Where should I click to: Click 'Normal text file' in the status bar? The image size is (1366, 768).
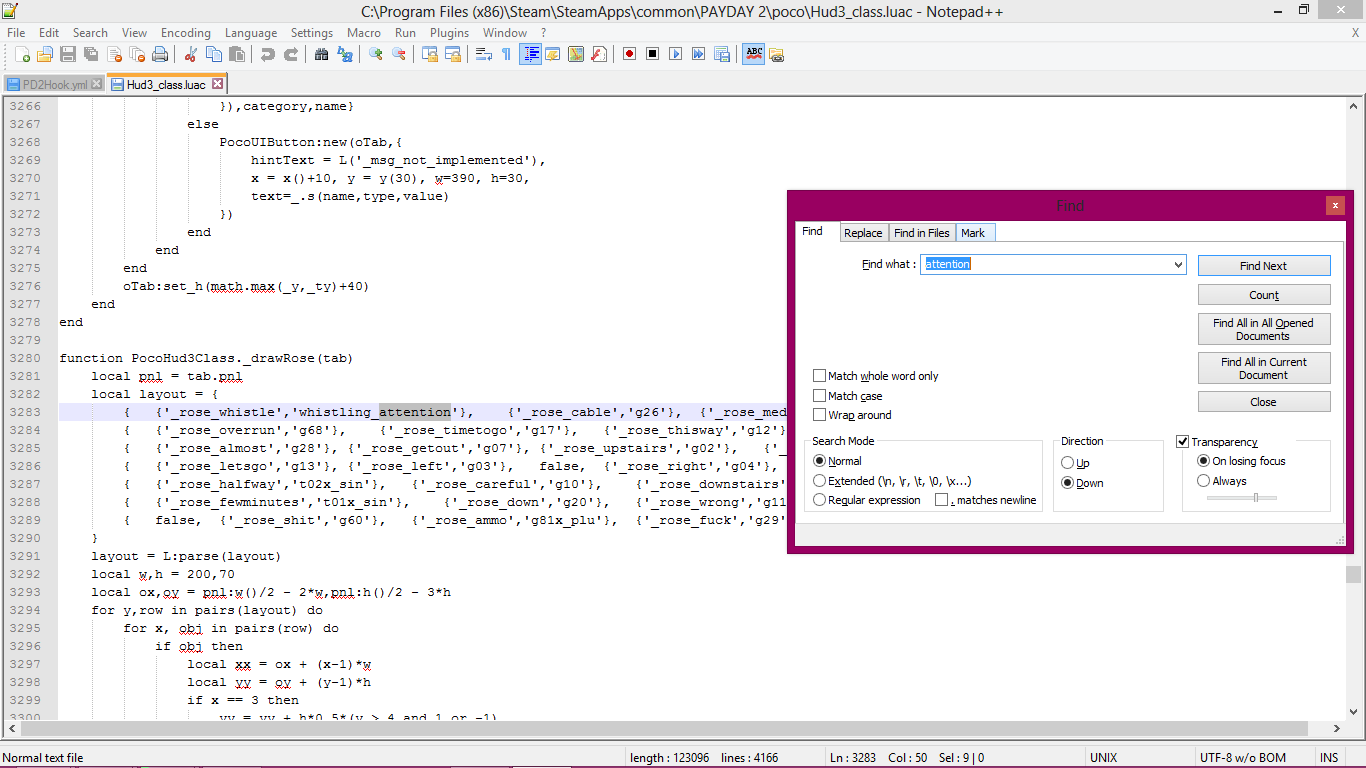pyautogui.click(x=44, y=758)
